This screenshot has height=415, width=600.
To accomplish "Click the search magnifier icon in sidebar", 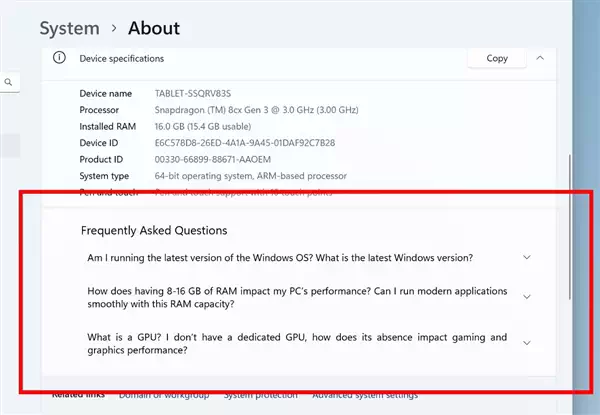I will tap(8, 82).
